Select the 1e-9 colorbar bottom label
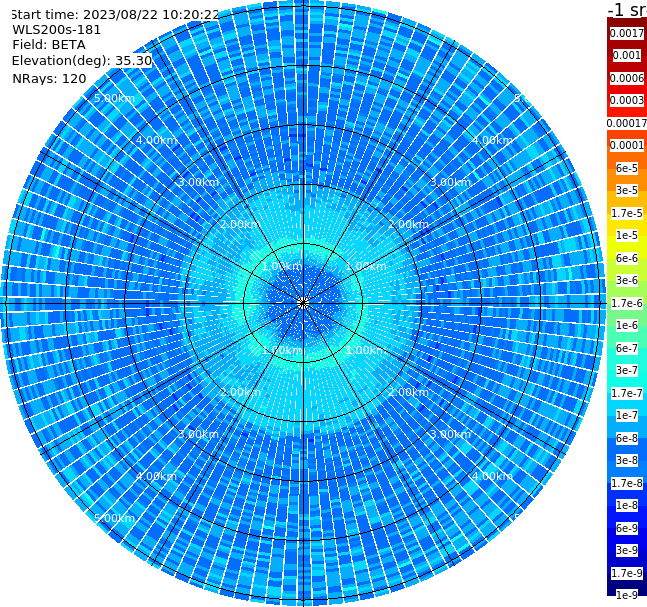This screenshot has width=647, height=607. pyautogui.click(x=627, y=595)
